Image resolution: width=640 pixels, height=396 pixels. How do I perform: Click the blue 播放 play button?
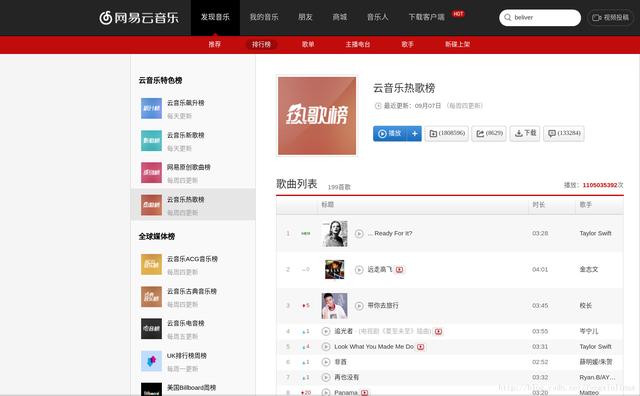coord(390,133)
